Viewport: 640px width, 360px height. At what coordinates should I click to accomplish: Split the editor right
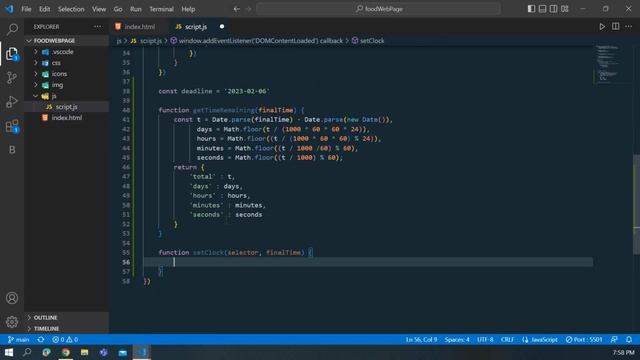[x=616, y=27]
